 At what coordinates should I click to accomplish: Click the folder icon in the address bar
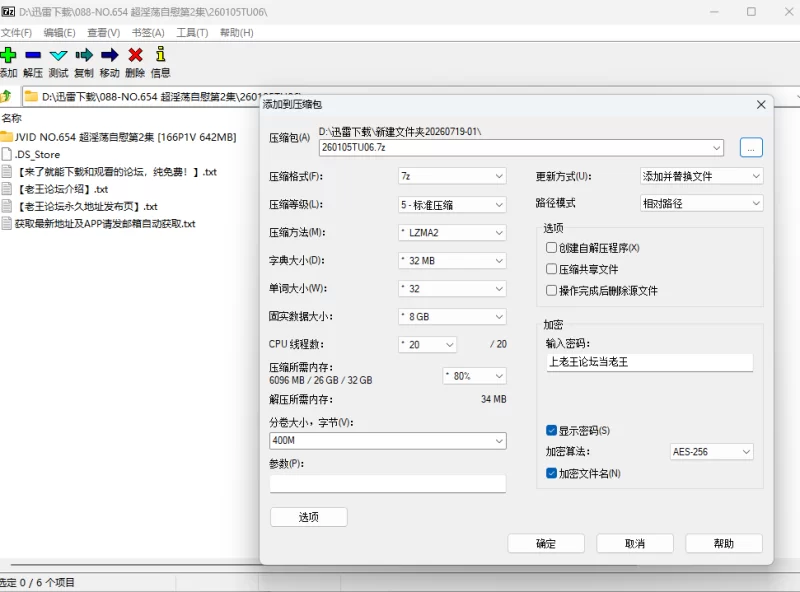click(x=31, y=96)
